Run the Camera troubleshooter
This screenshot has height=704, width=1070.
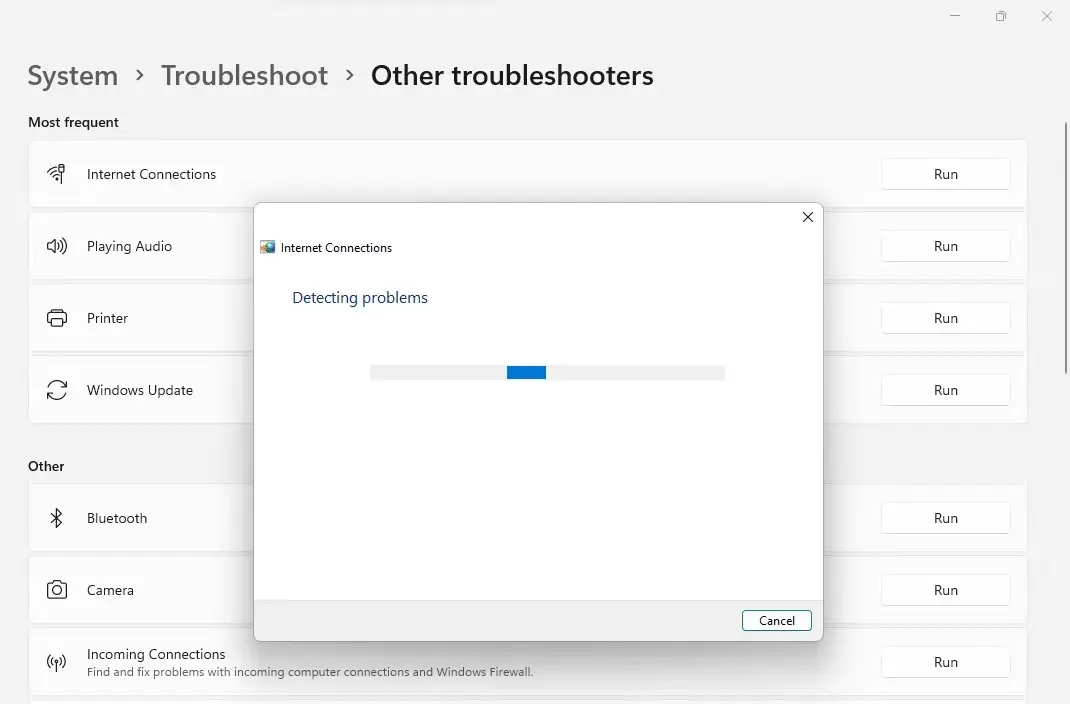pyautogui.click(x=946, y=590)
